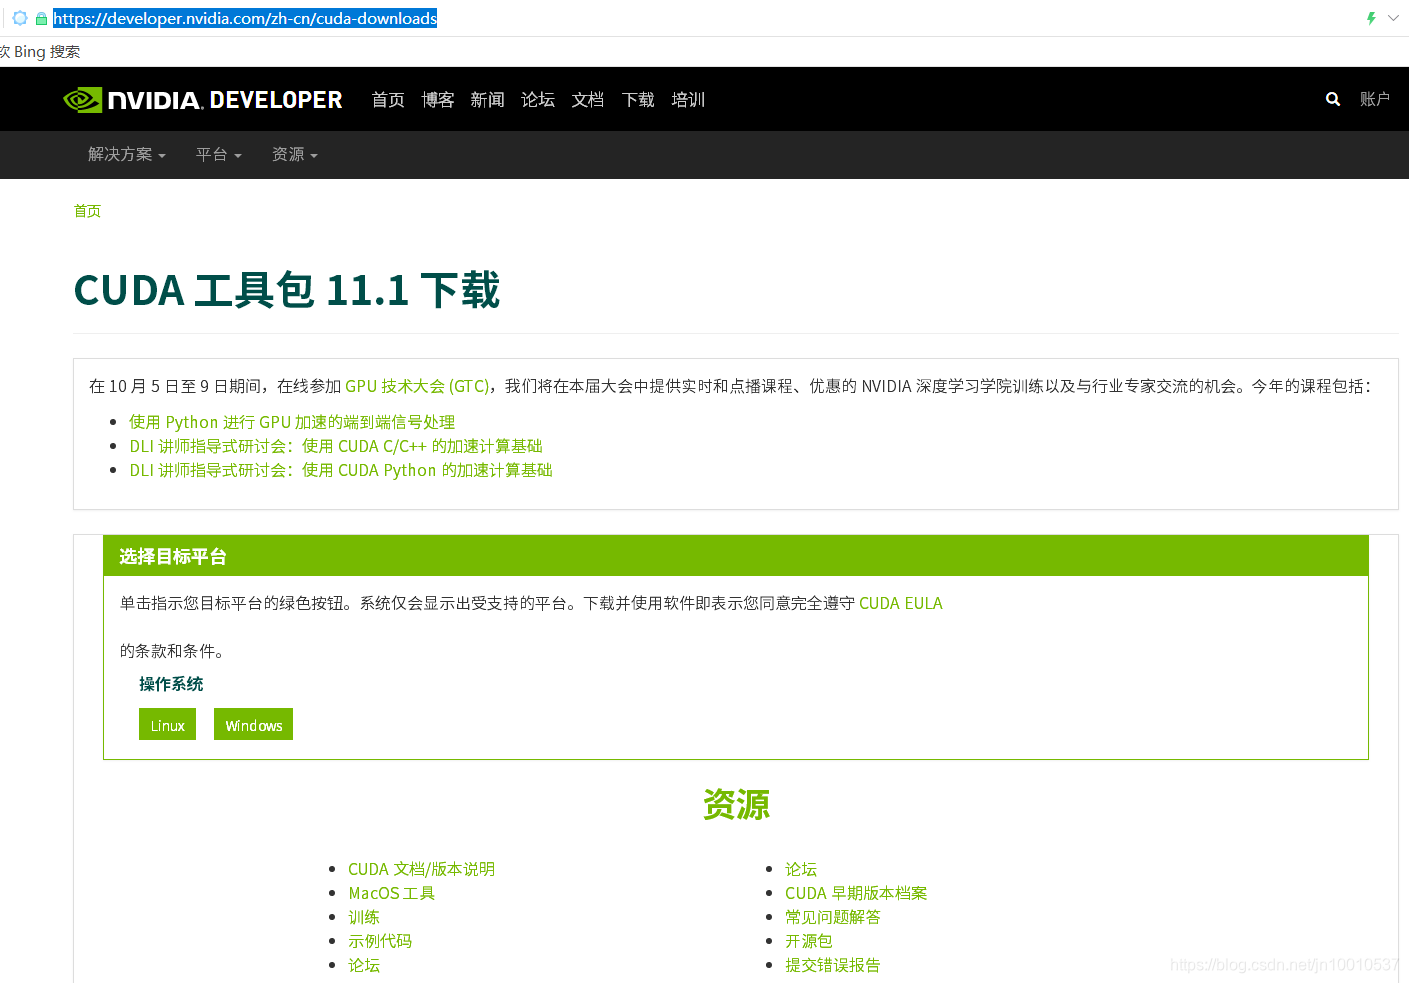Open CUDA 文档/版本说明 resource link
1409x983 pixels.
point(421,869)
